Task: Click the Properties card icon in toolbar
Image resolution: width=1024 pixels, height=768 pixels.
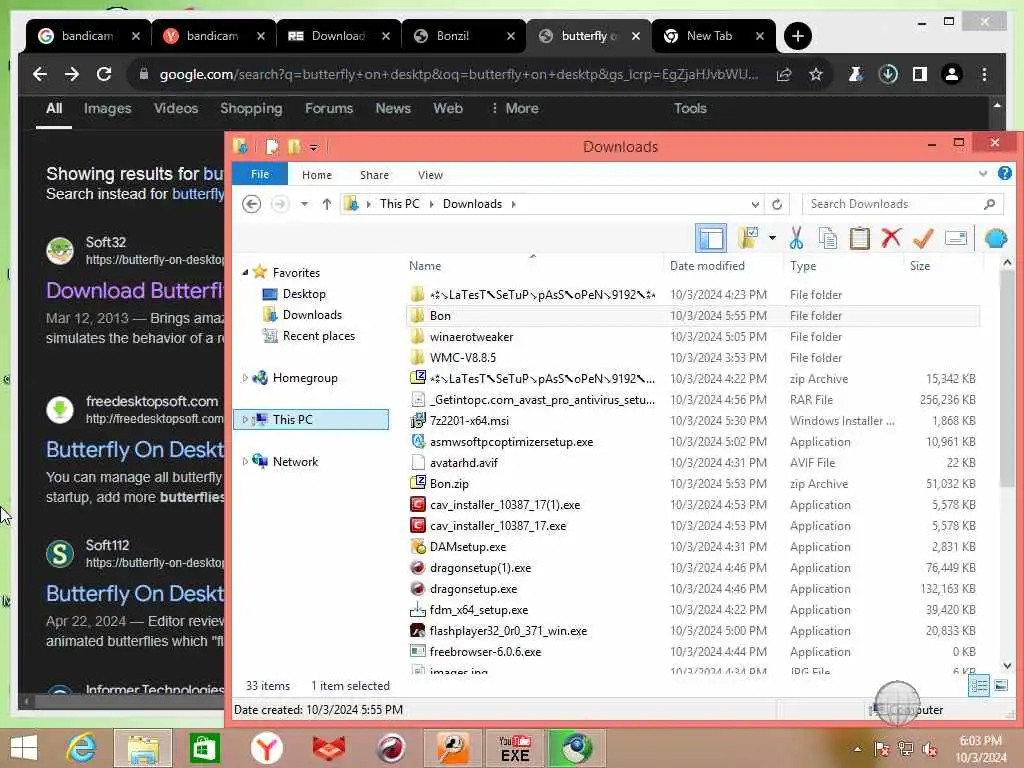Action: pyautogui.click(x=955, y=238)
